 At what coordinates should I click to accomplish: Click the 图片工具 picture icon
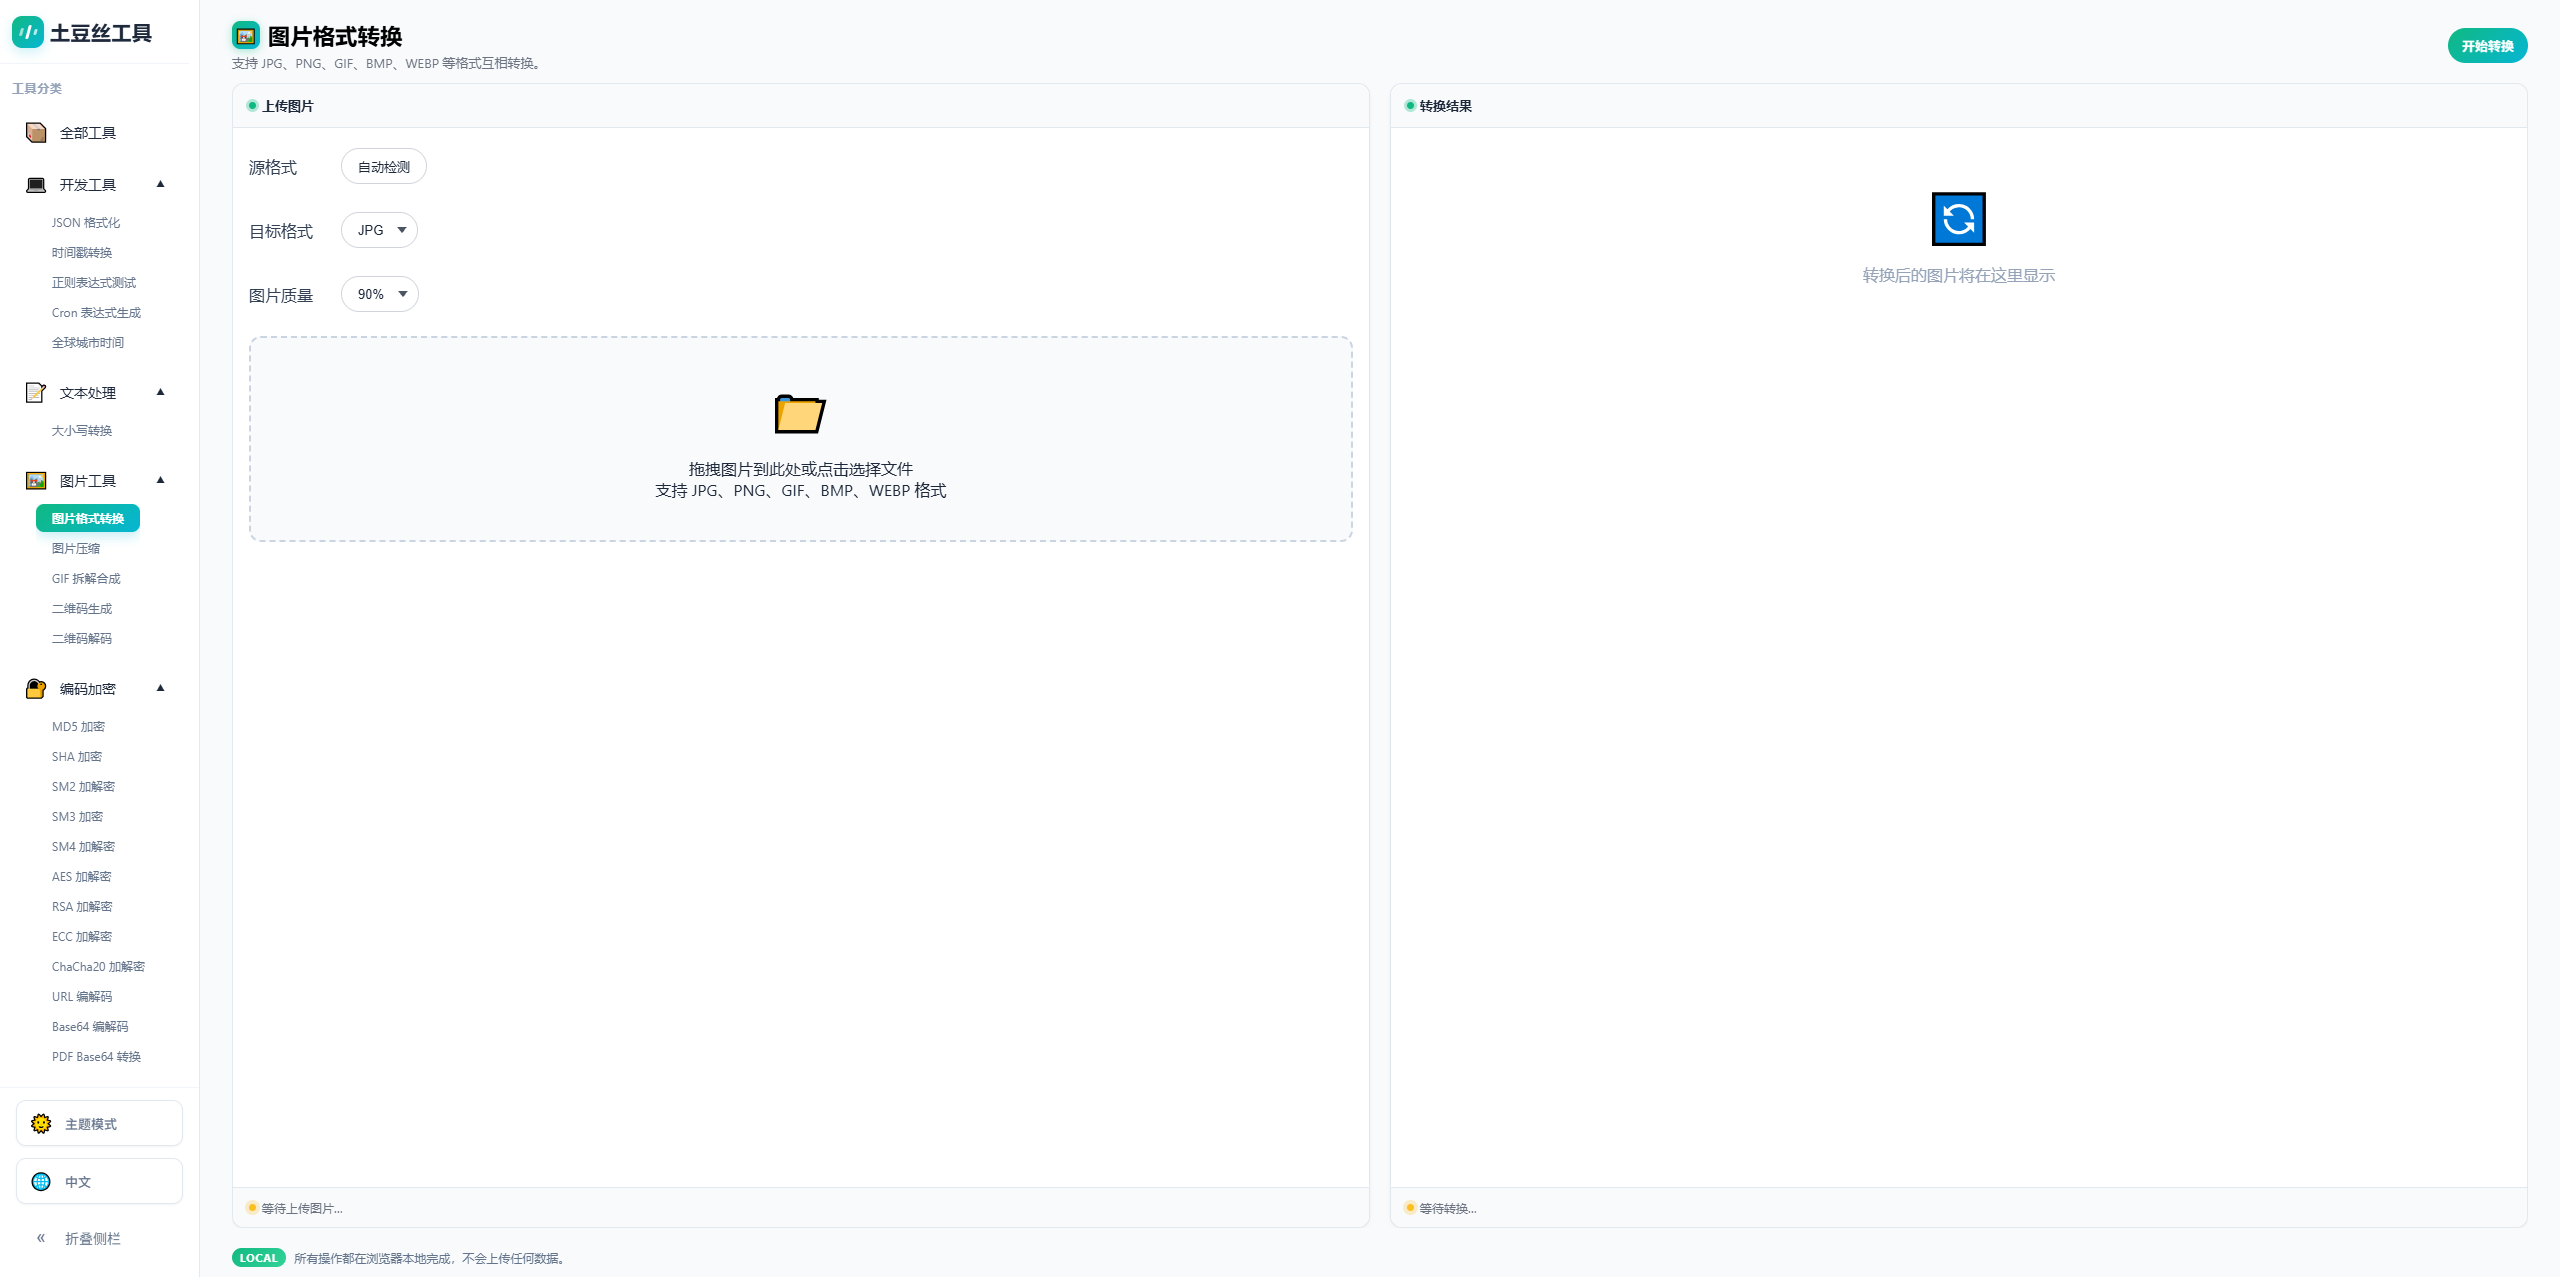tap(36, 481)
